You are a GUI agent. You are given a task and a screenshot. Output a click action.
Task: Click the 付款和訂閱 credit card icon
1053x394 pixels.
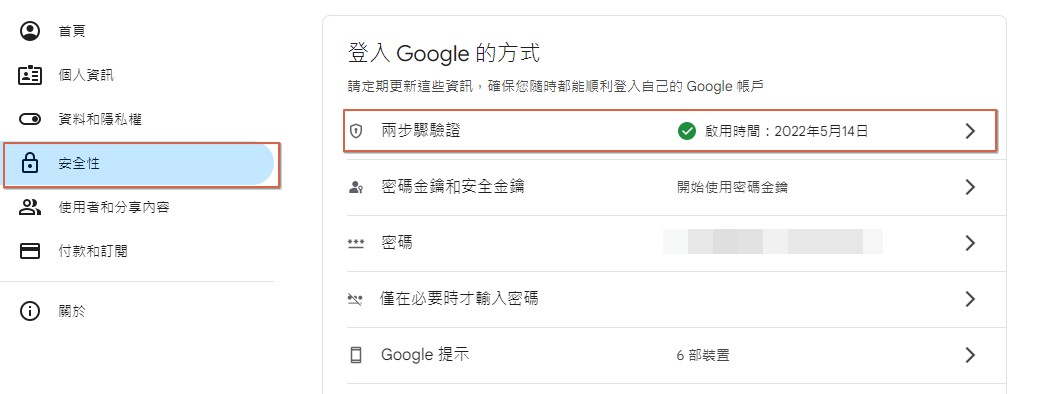point(30,251)
